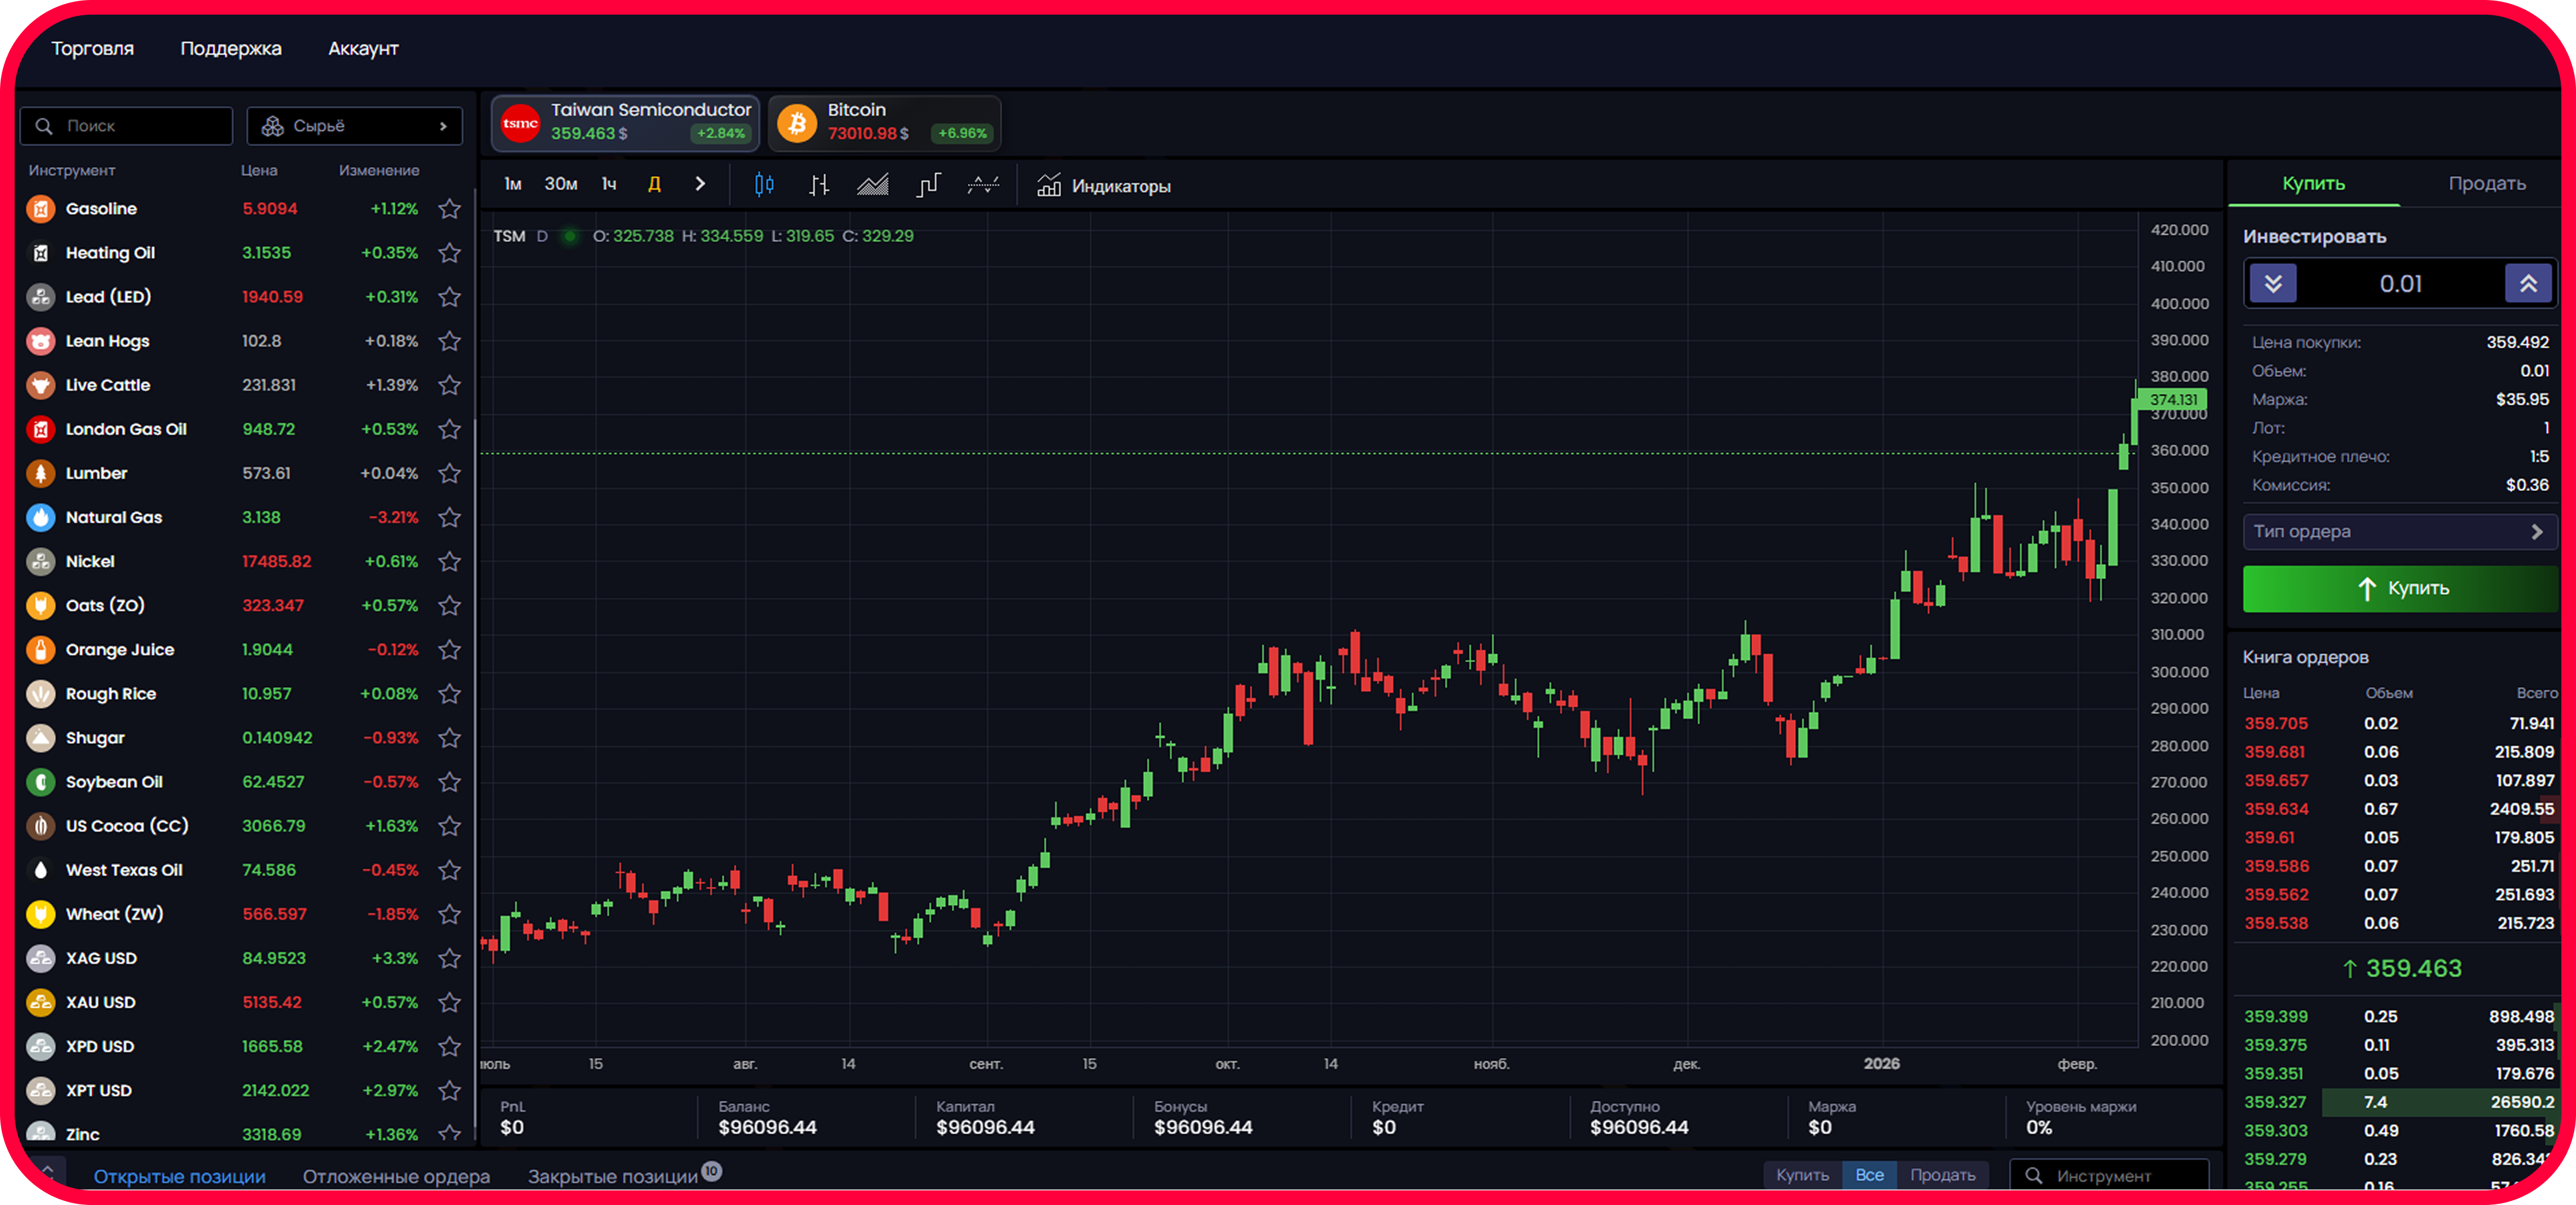Open the Поддержка menu

(231, 48)
